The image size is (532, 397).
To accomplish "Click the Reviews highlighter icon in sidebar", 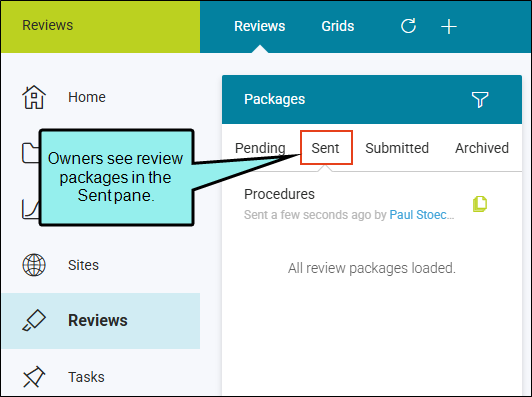I will coord(34,320).
